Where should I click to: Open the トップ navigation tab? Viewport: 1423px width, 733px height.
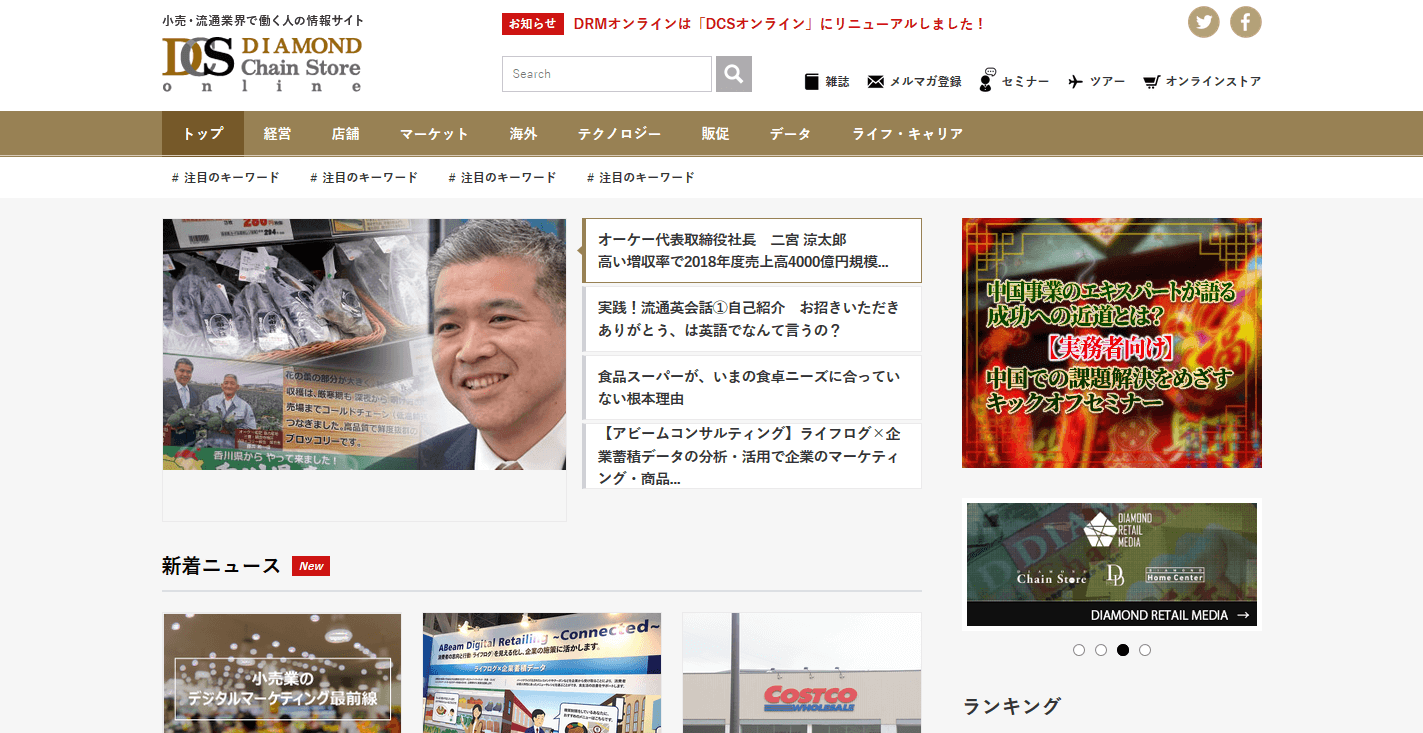(203, 134)
